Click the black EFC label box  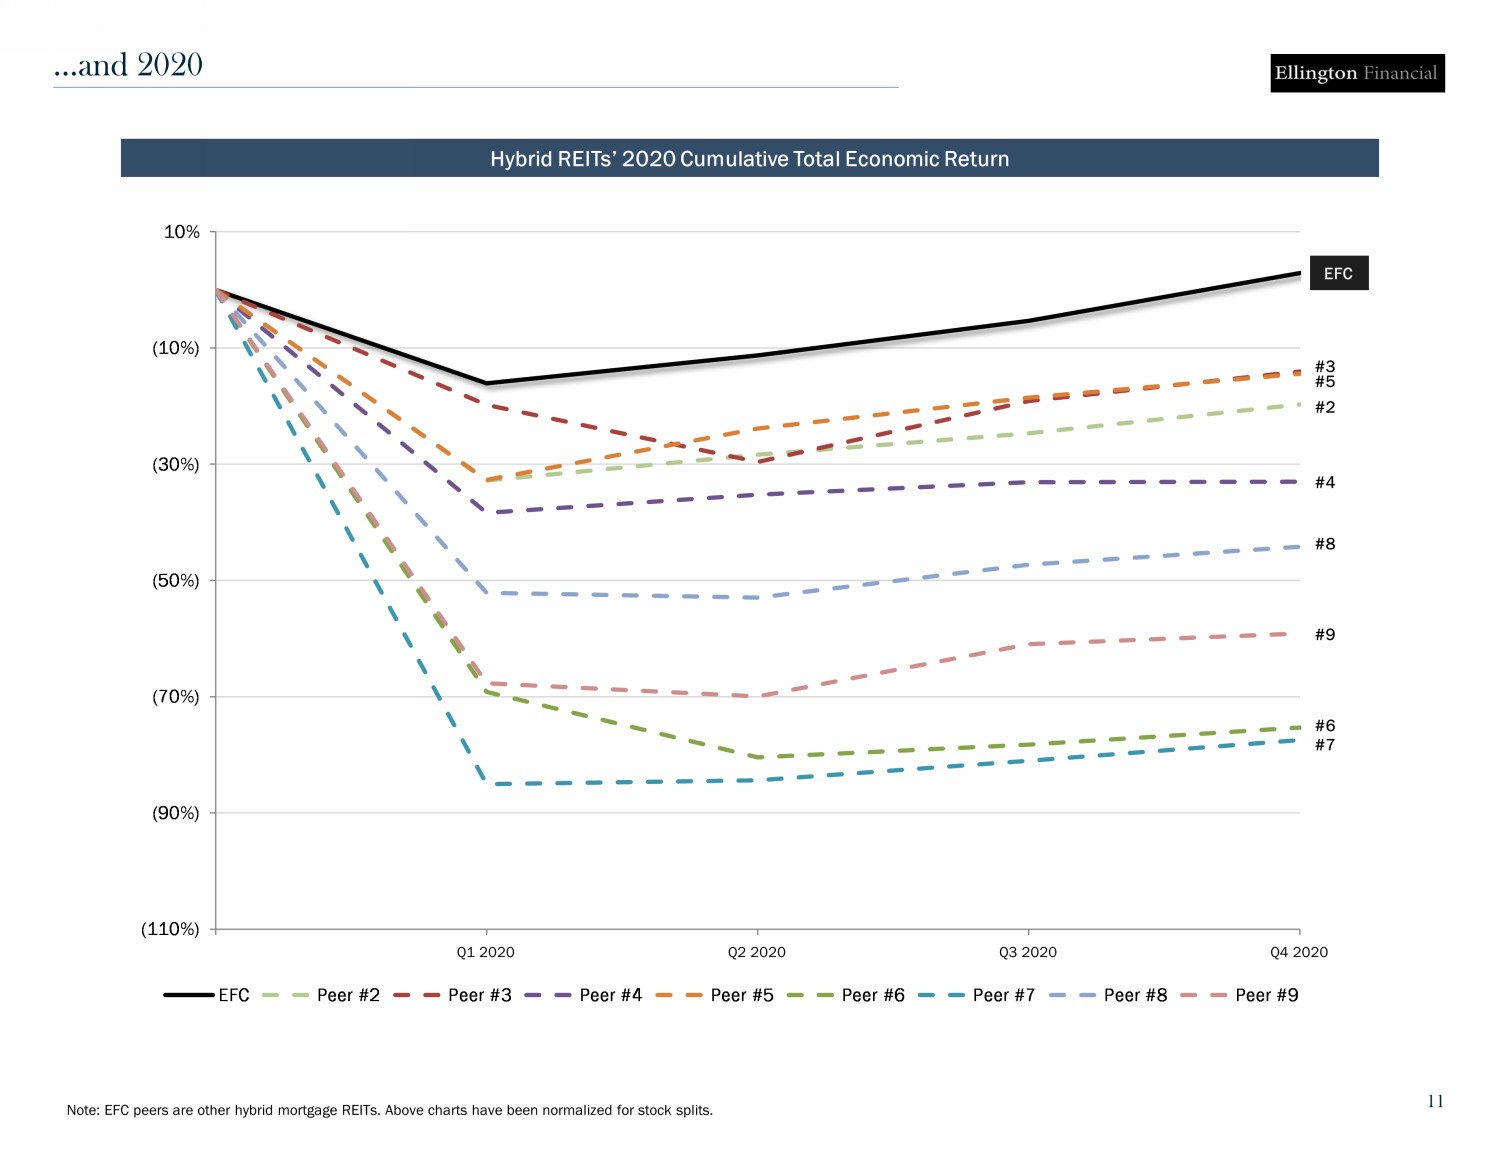pyautogui.click(x=1338, y=274)
